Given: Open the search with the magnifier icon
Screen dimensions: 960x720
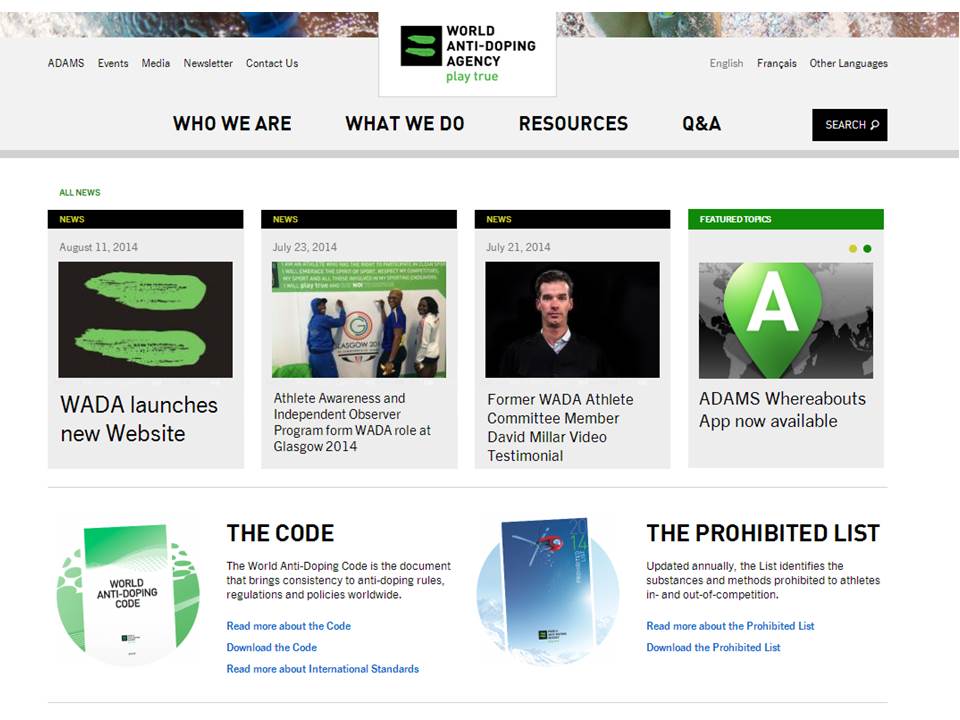Looking at the screenshot, I should [873, 124].
